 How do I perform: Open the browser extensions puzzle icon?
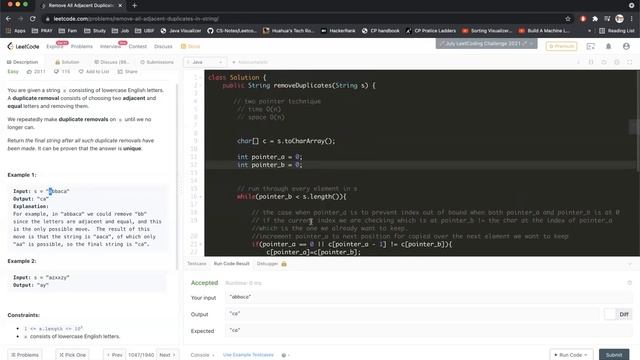[595, 19]
